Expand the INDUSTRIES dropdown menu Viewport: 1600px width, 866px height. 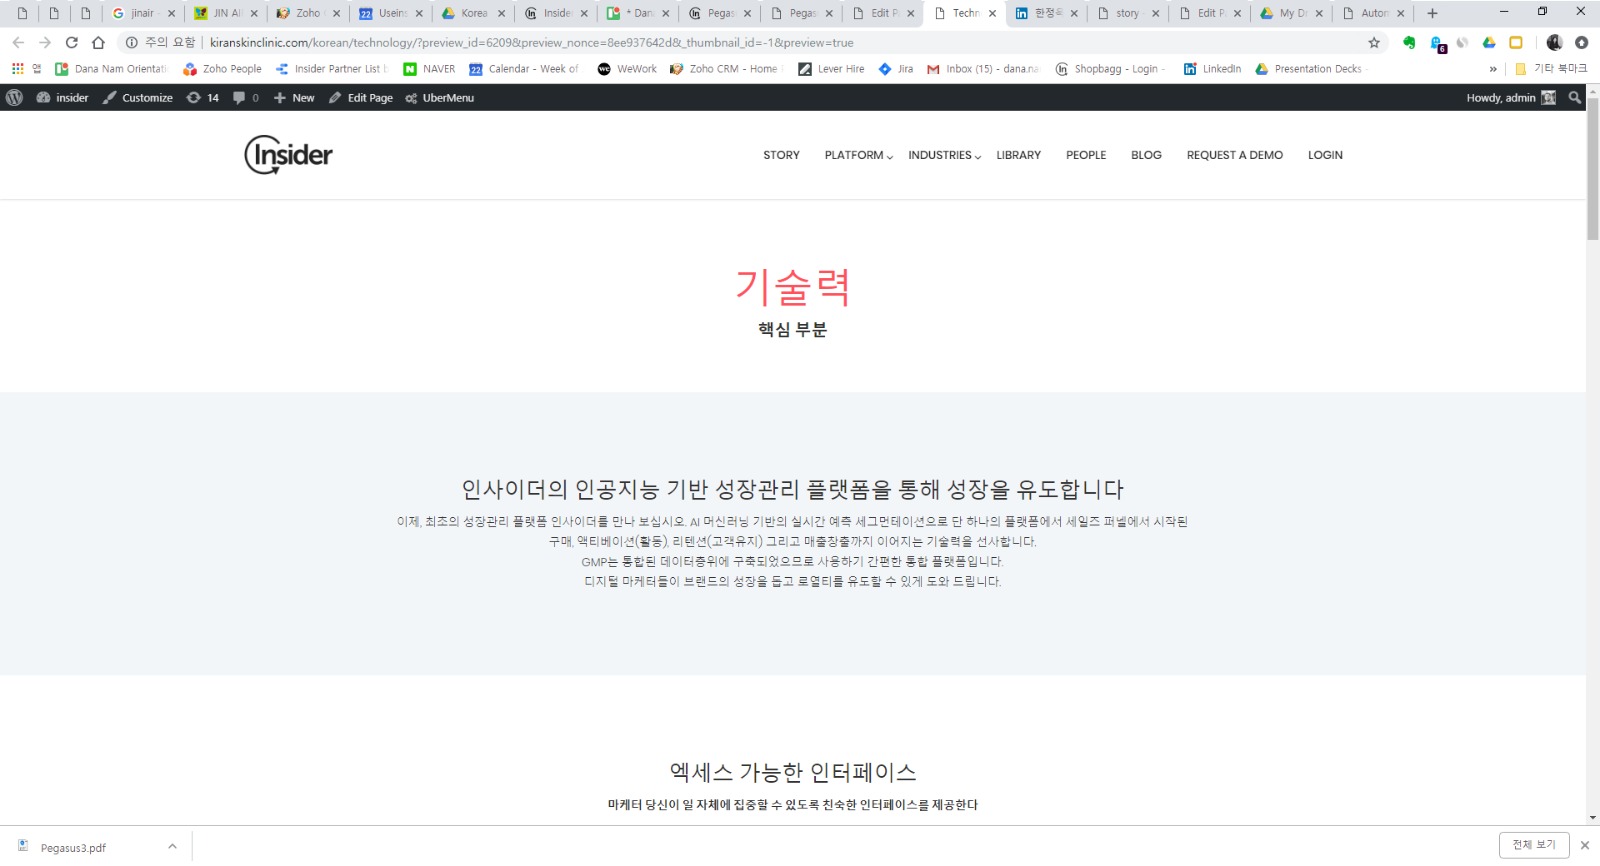tap(944, 155)
